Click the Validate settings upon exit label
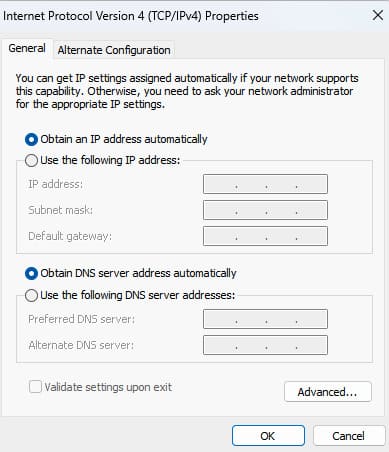The height and width of the screenshot is (452, 389). pyautogui.click(x=108, y=387)
